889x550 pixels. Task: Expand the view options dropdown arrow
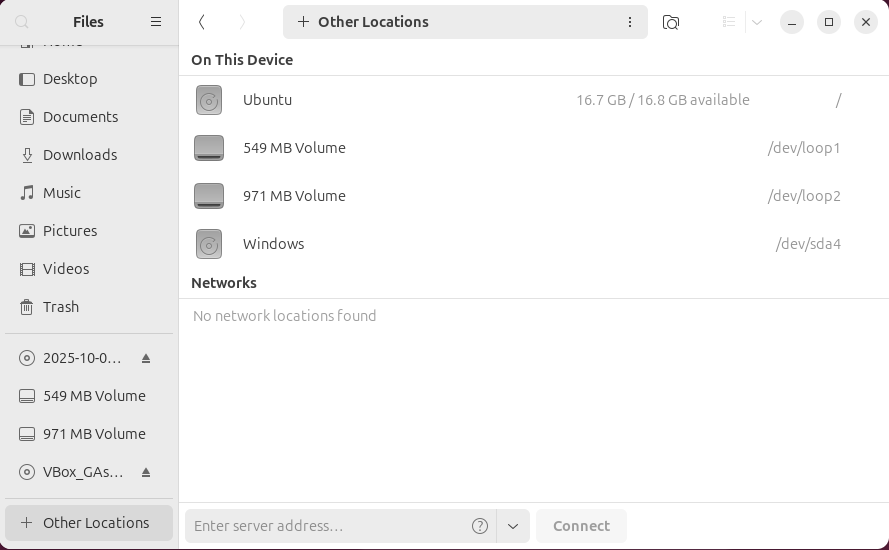tap(757, 22)
